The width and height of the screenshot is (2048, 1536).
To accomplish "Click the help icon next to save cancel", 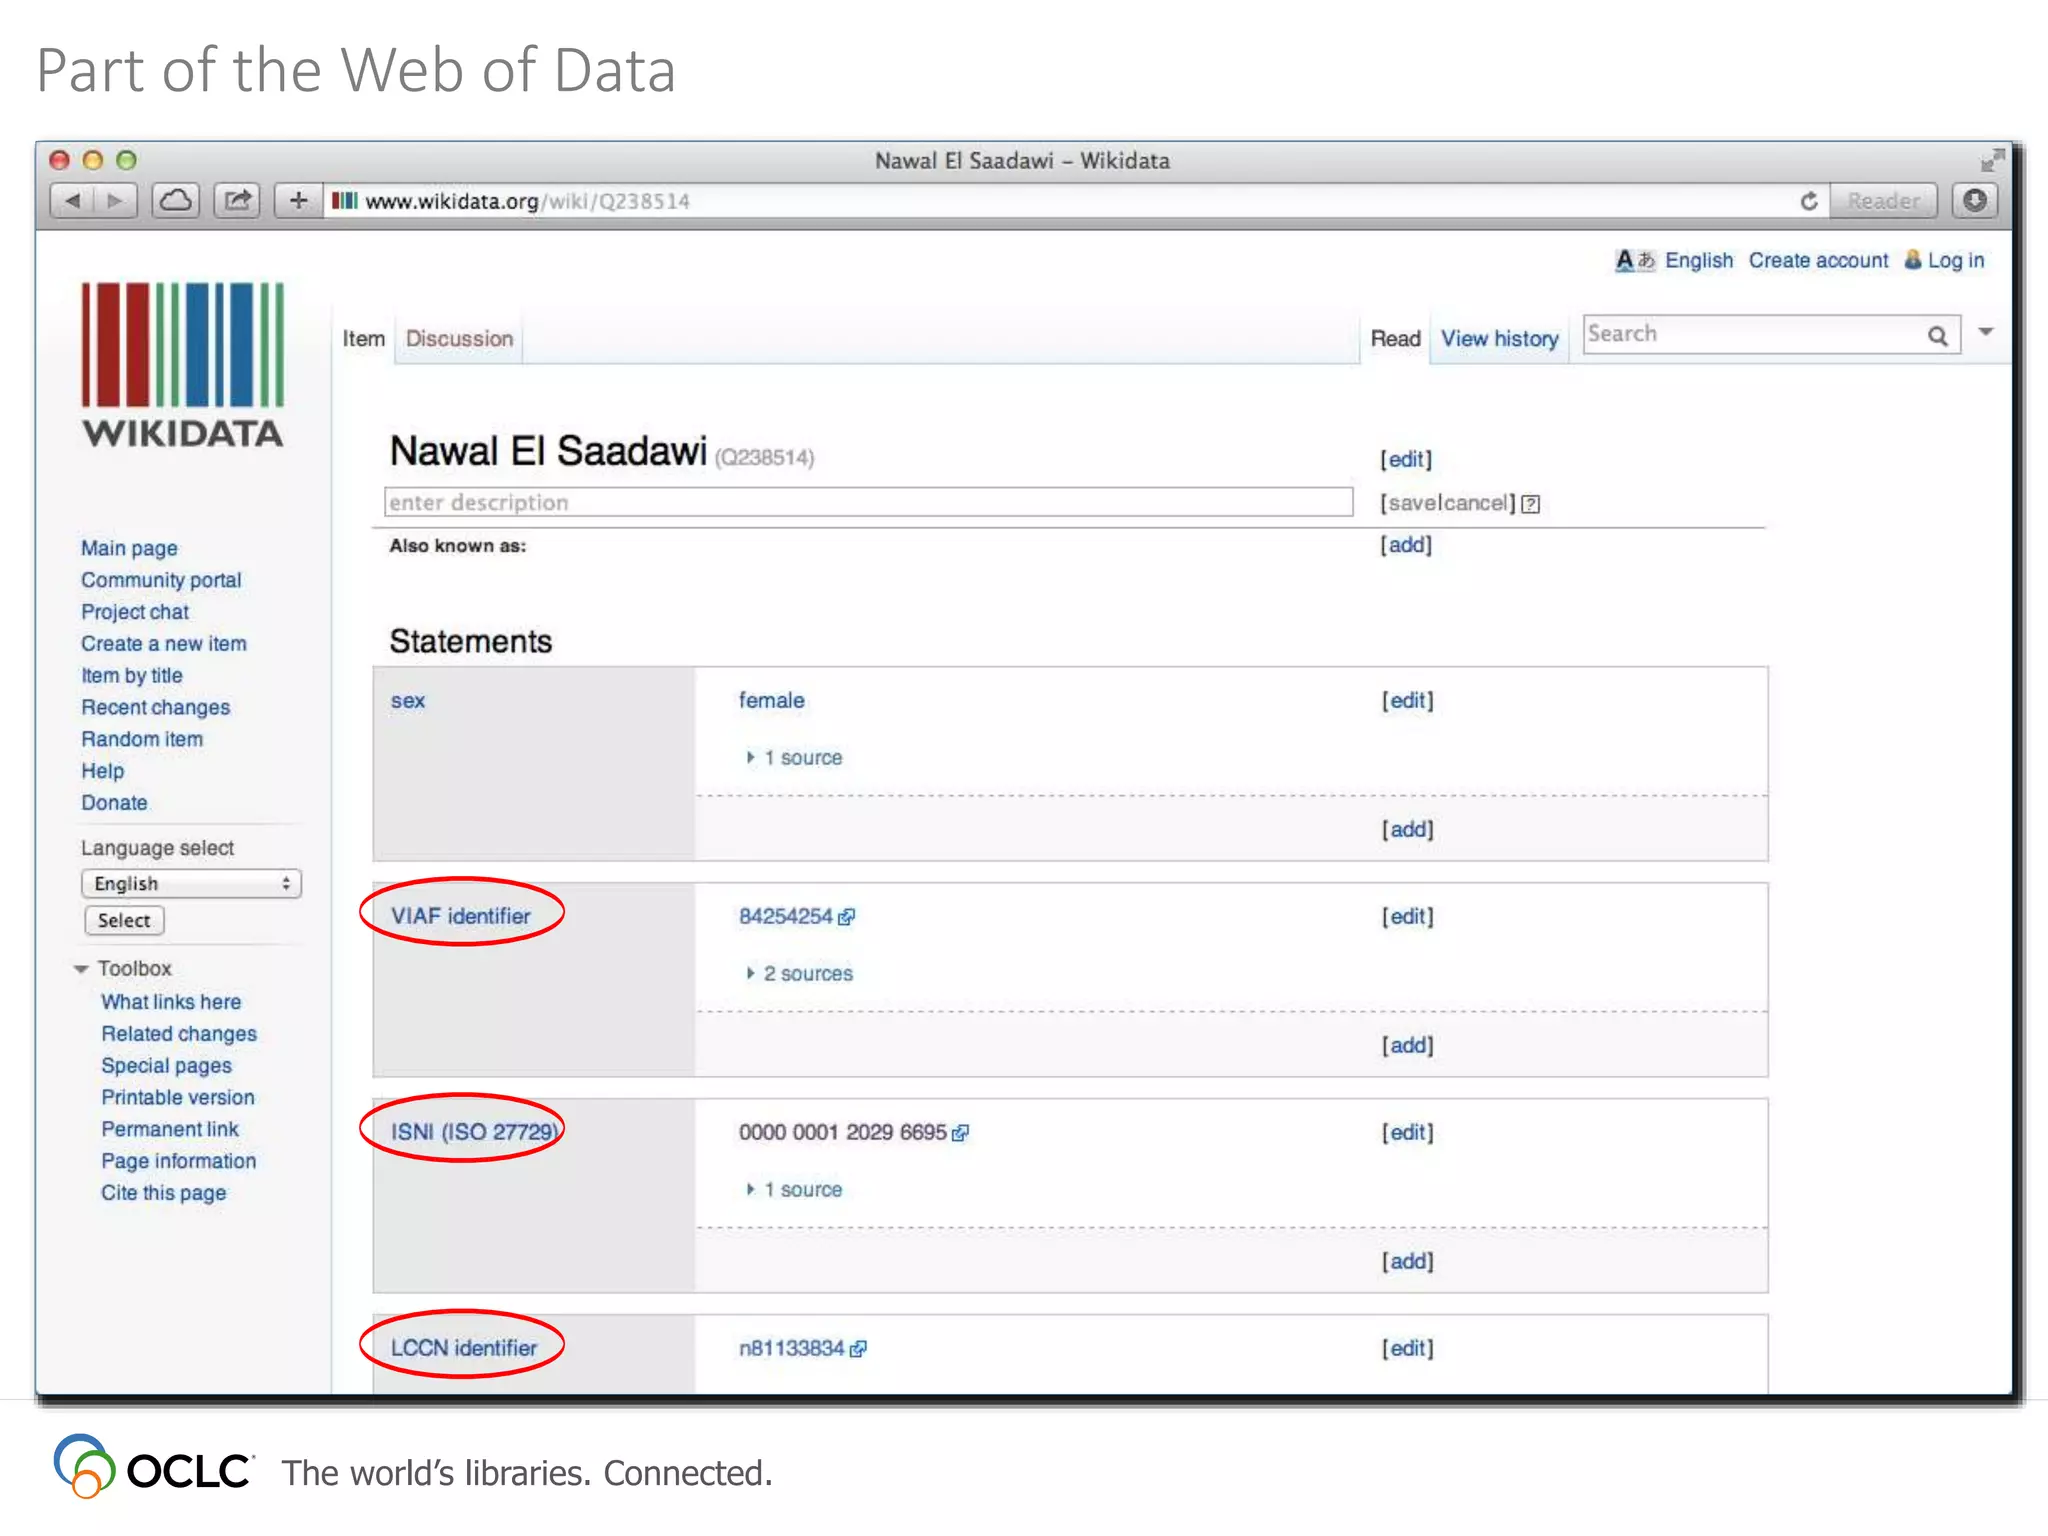I will click(x=1530, y=504).
